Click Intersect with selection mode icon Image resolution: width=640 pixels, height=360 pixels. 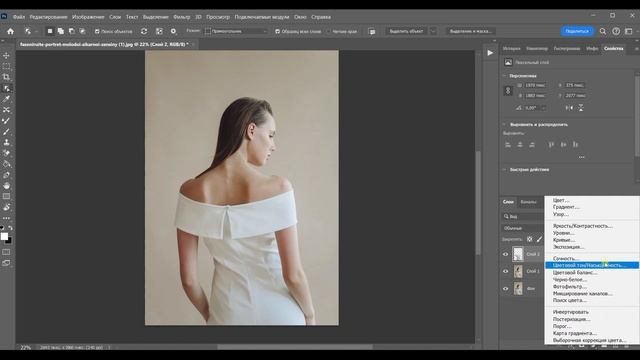pyautogui.click(x=82, y=31)
